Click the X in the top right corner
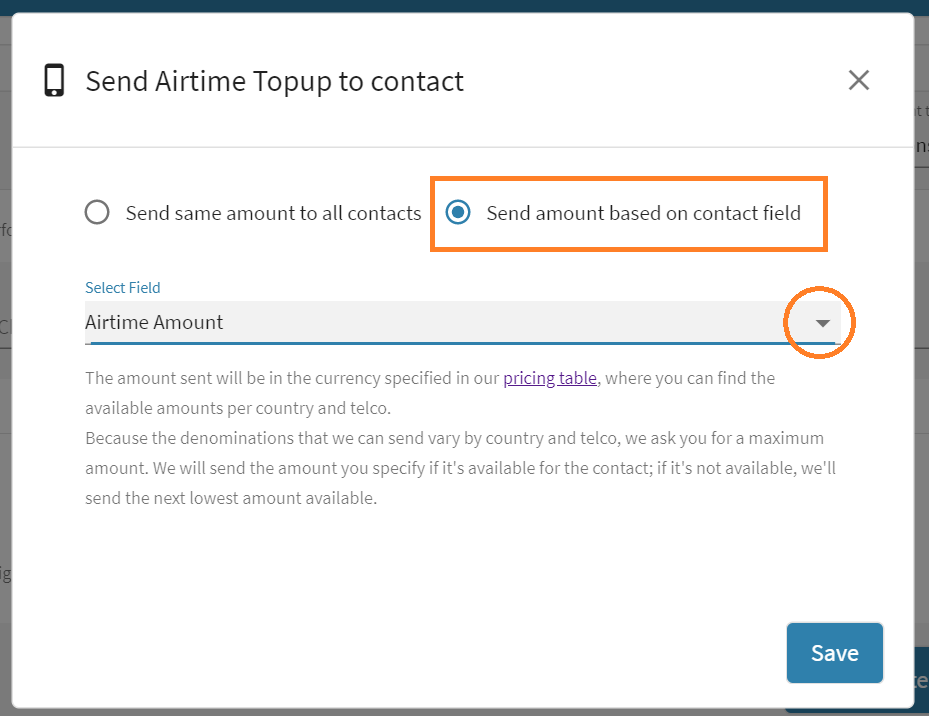Image resolution: width=929 pixels, height=716 pixels. point(858,80)
